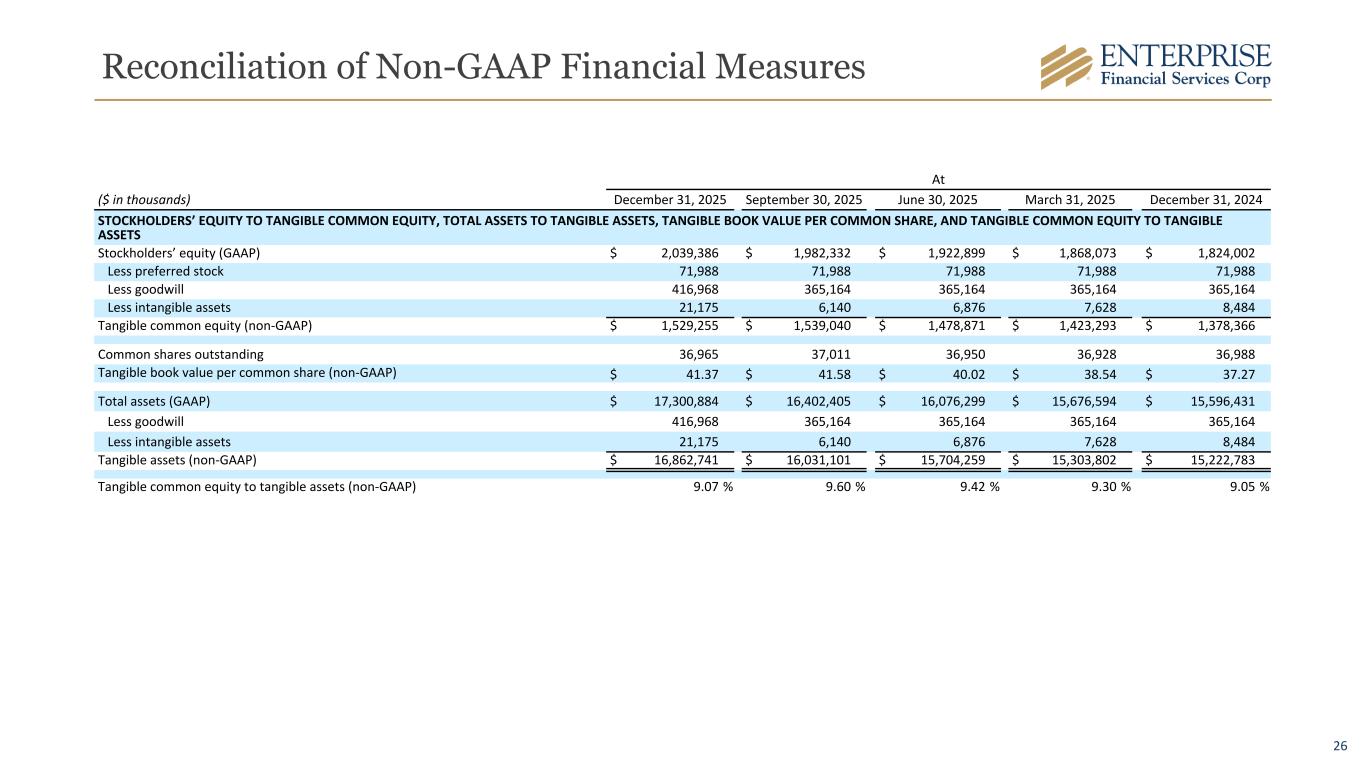
Task: Select the Stockholders' equity (GAAP) row label
Action: coord(178,253)
